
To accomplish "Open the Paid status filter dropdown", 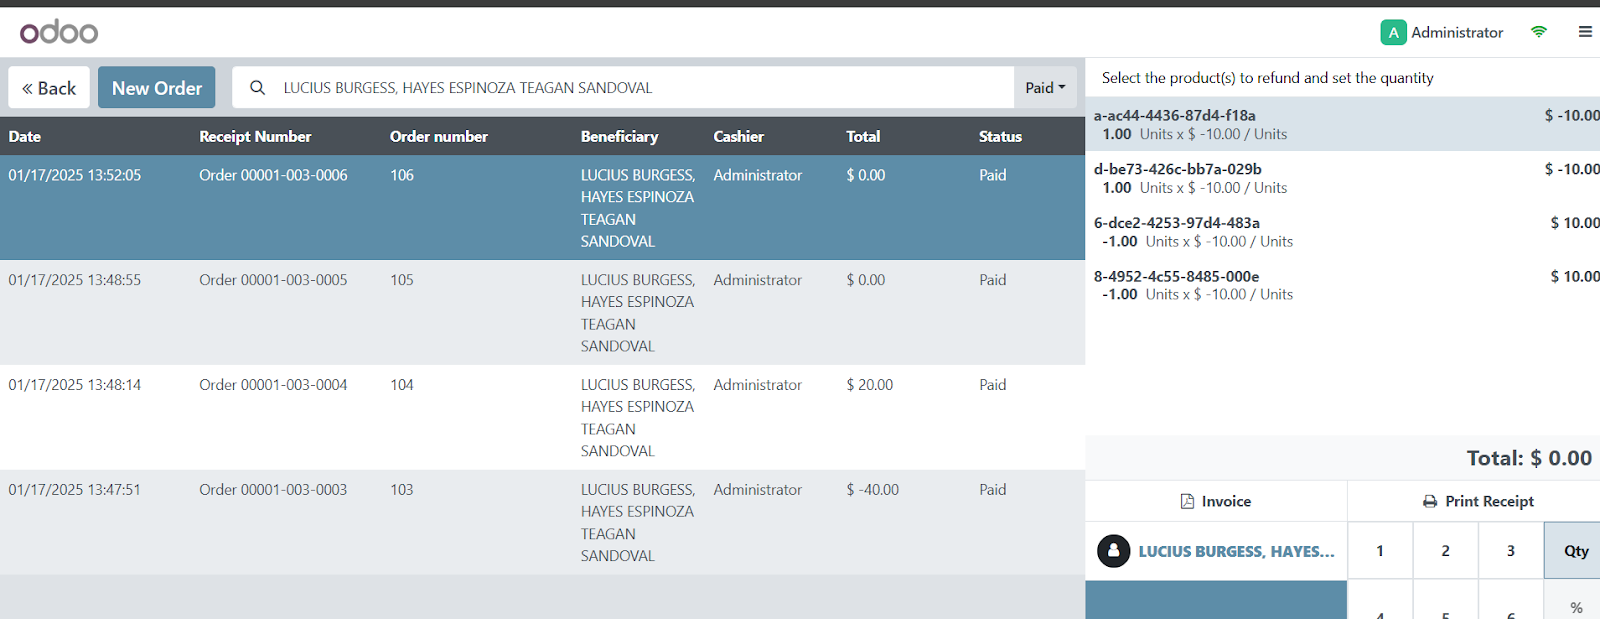I will pyautogui.click(x=1045, y=88).
